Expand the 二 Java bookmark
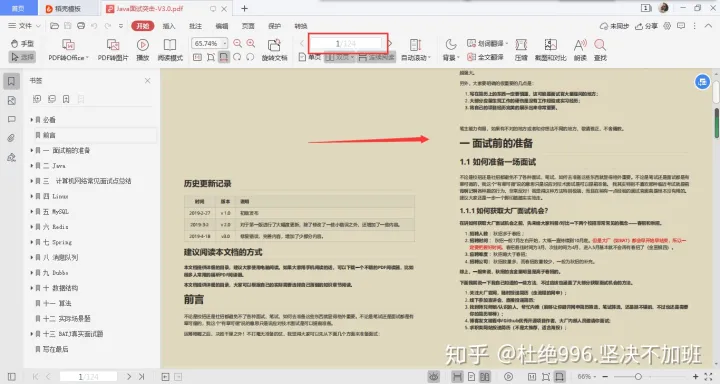 pos(32,165)
